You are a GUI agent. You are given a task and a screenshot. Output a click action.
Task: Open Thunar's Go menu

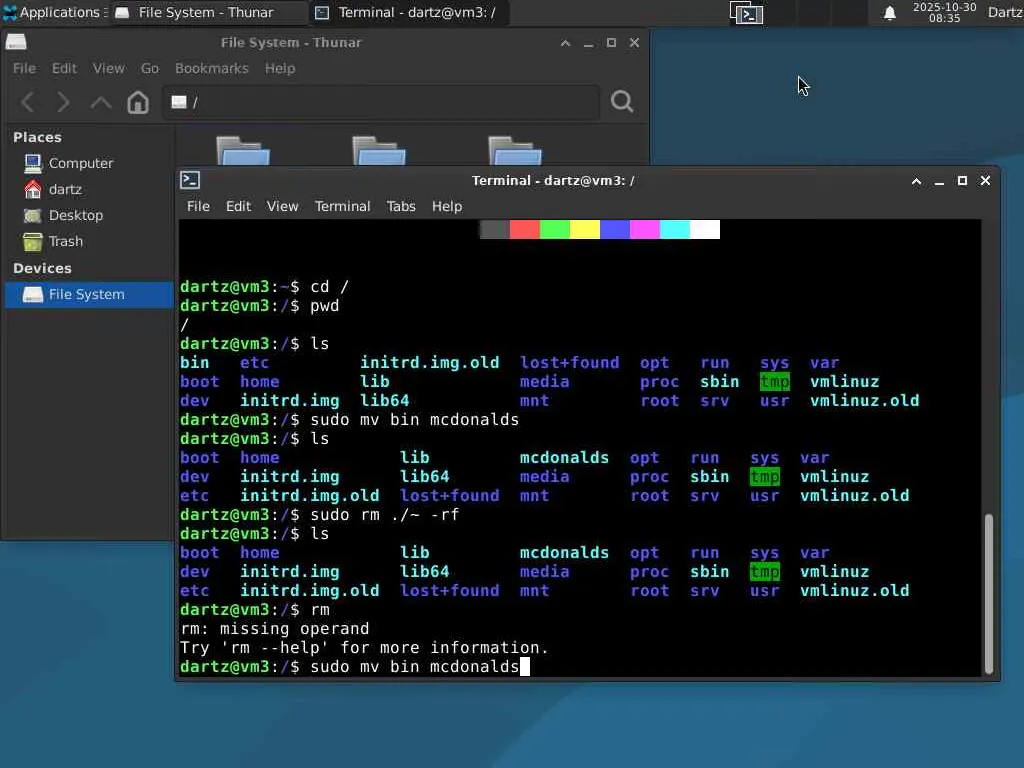click(150, 69)
